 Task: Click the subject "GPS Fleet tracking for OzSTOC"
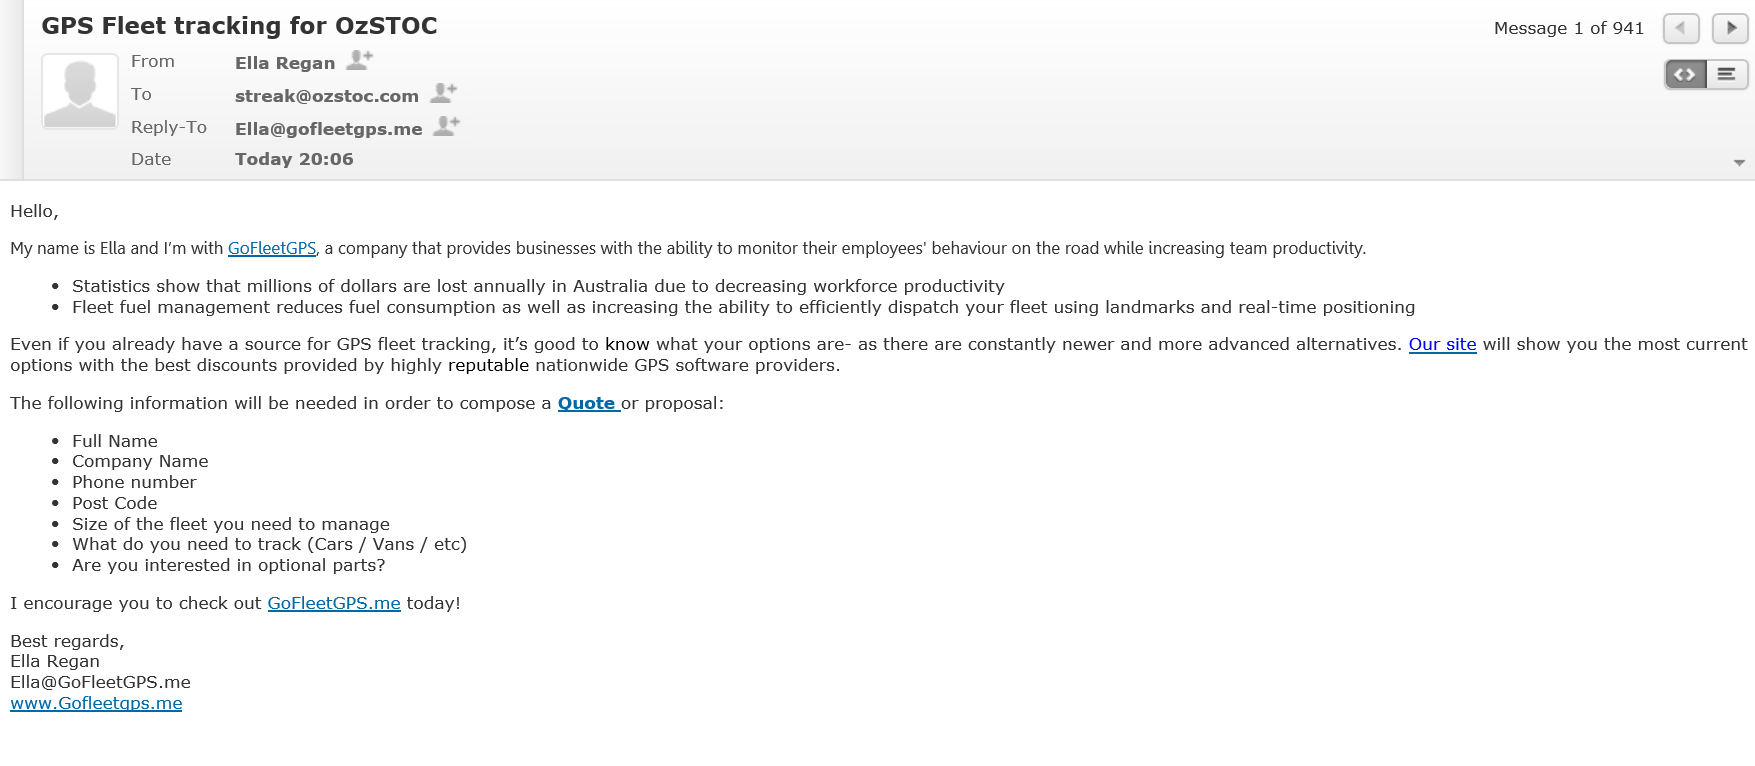(x=239, y=26)
